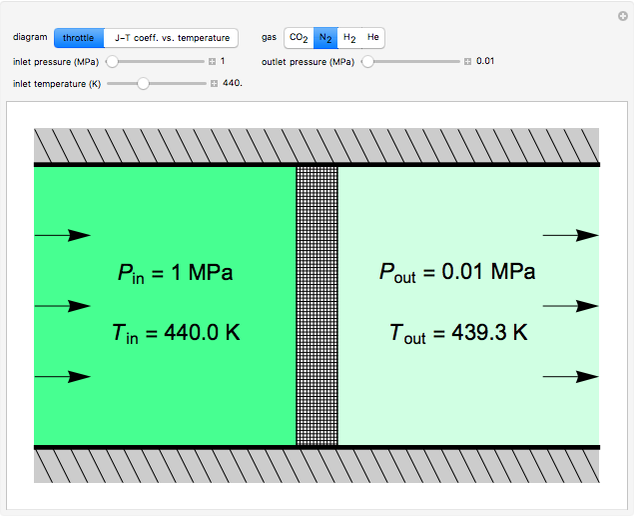Switch to J-T coeff. vs. temperature diagram
Image resolution: width=634 pixels, height=518 pixels.
pos(171,38)
